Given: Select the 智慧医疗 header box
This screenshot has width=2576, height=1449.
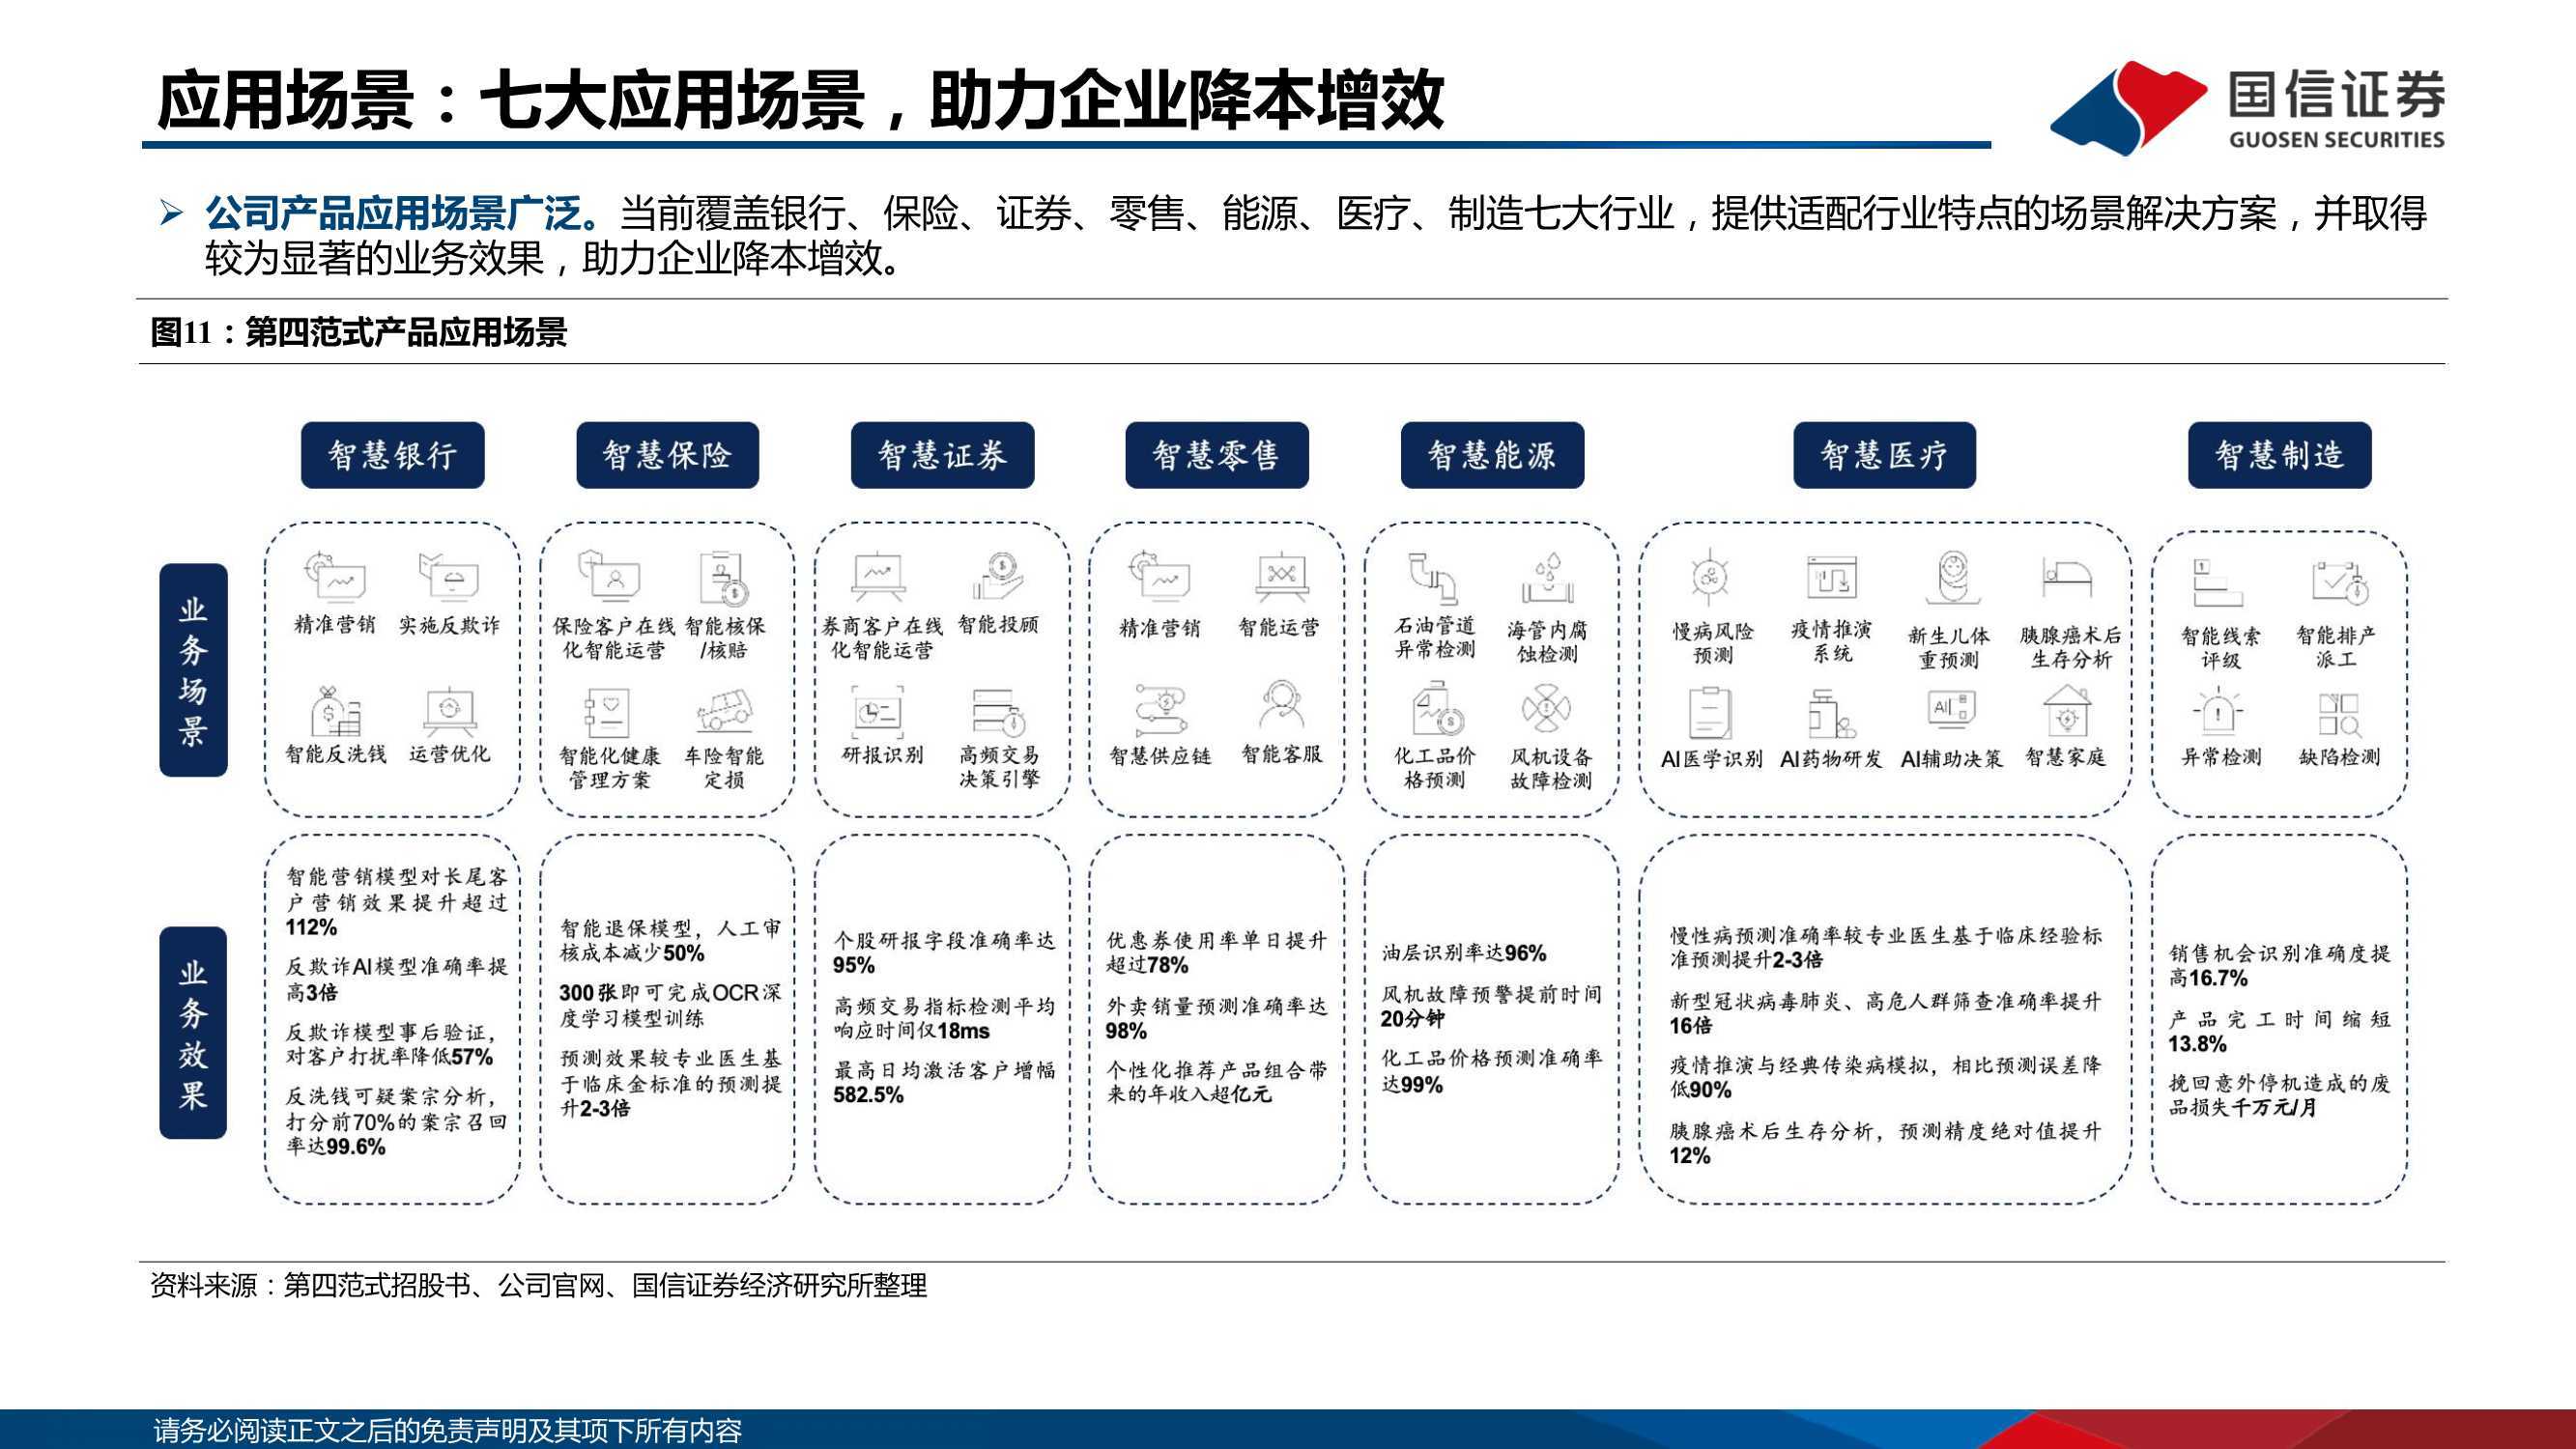Looking at the screenshot, I should pyautogui.click(x=1884, y=455).
